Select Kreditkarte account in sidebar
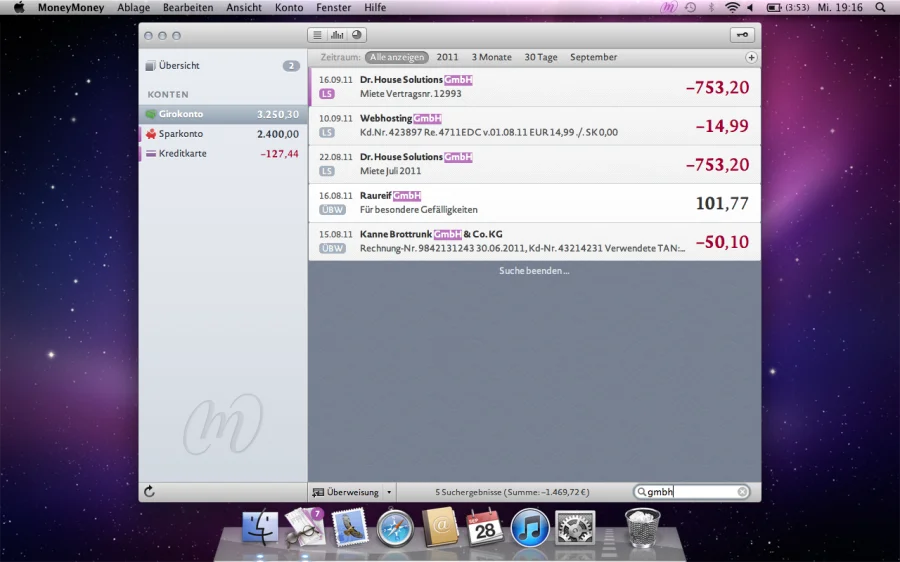 tap(182, 154)
